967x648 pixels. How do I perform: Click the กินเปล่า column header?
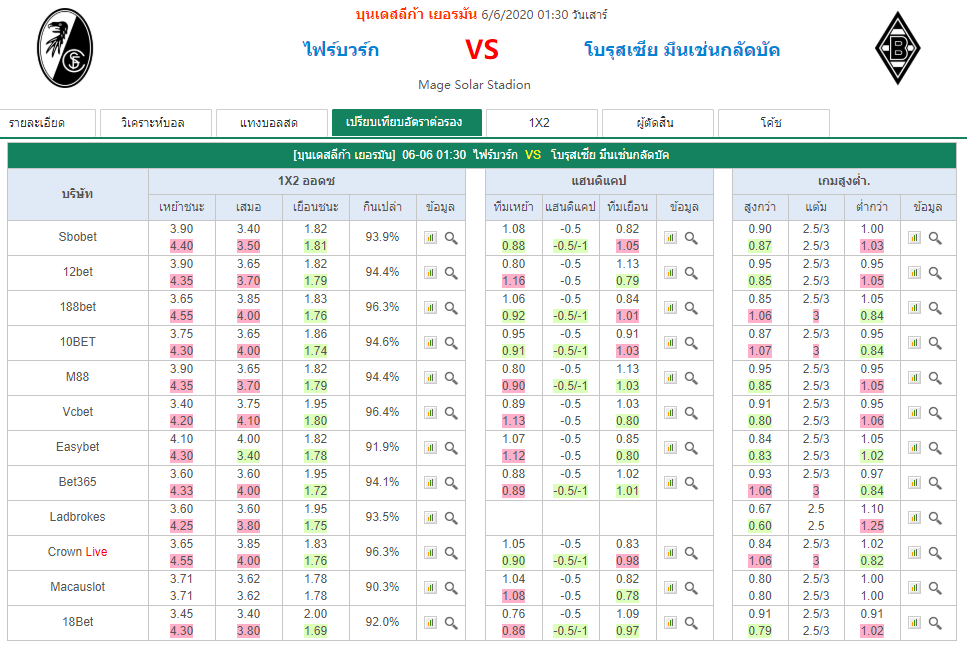point(382,207)
